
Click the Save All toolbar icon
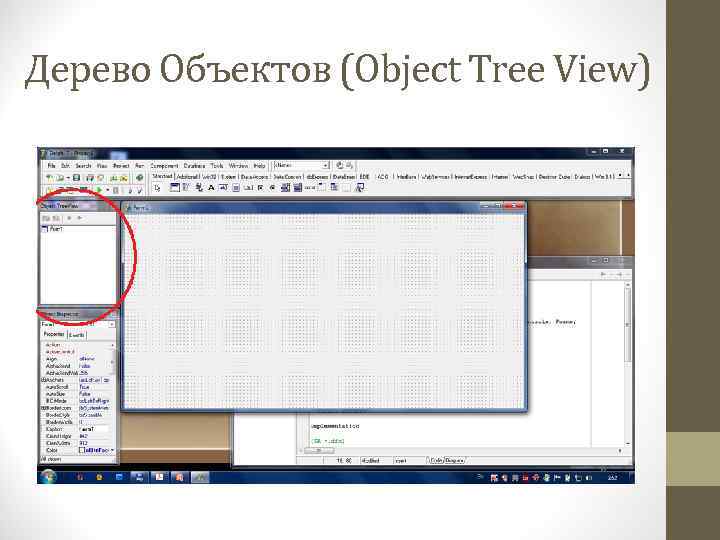[x=90, y=178]
